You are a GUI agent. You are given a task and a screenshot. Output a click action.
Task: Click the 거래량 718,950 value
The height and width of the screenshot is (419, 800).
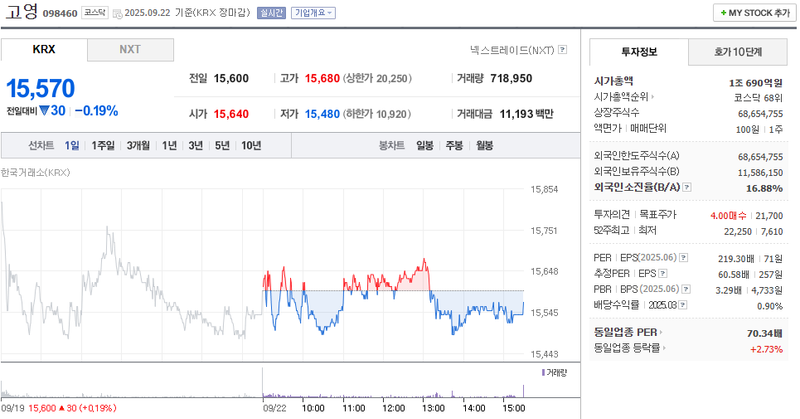coord(511,79)
